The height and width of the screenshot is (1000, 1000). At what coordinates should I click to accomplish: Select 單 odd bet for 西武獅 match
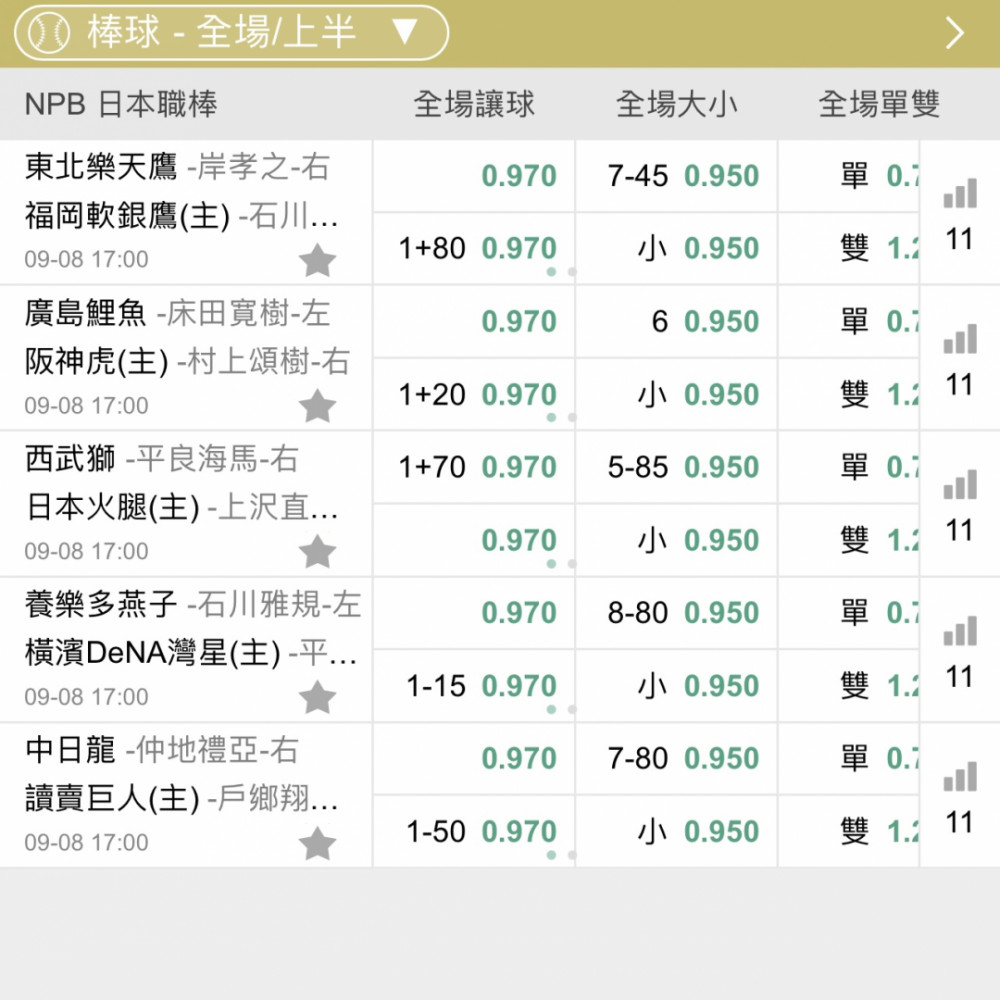[849, 467]
